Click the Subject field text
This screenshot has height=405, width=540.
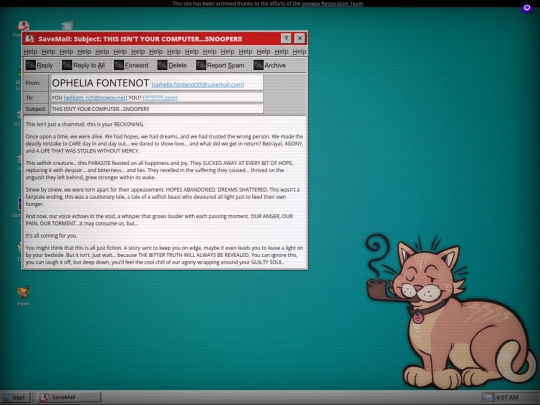point(100,109)
